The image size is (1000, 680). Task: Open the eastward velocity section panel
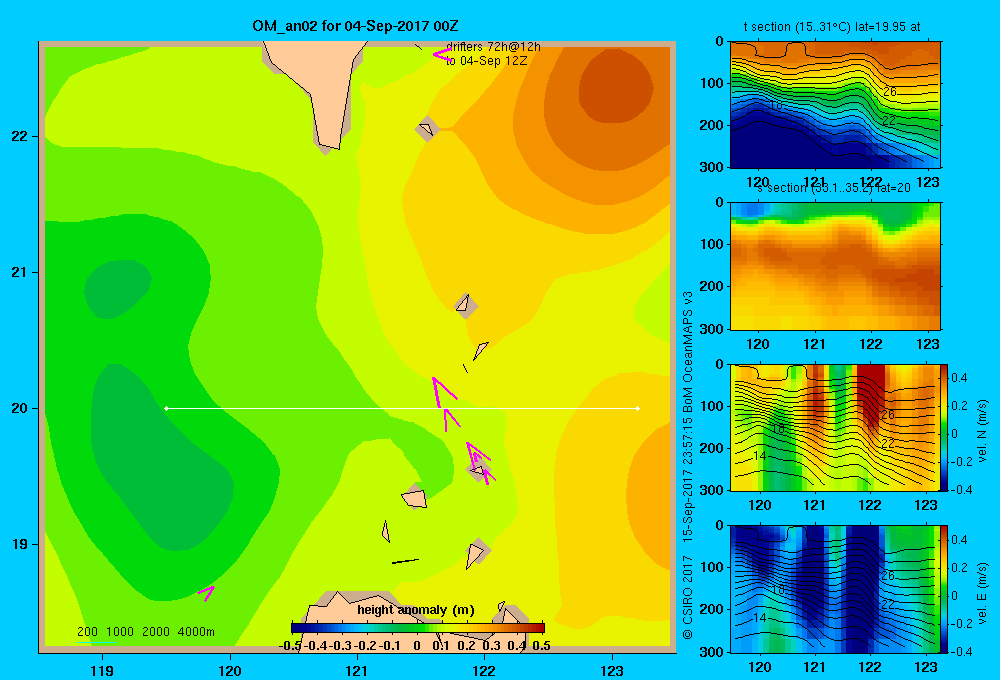point(835,588)
